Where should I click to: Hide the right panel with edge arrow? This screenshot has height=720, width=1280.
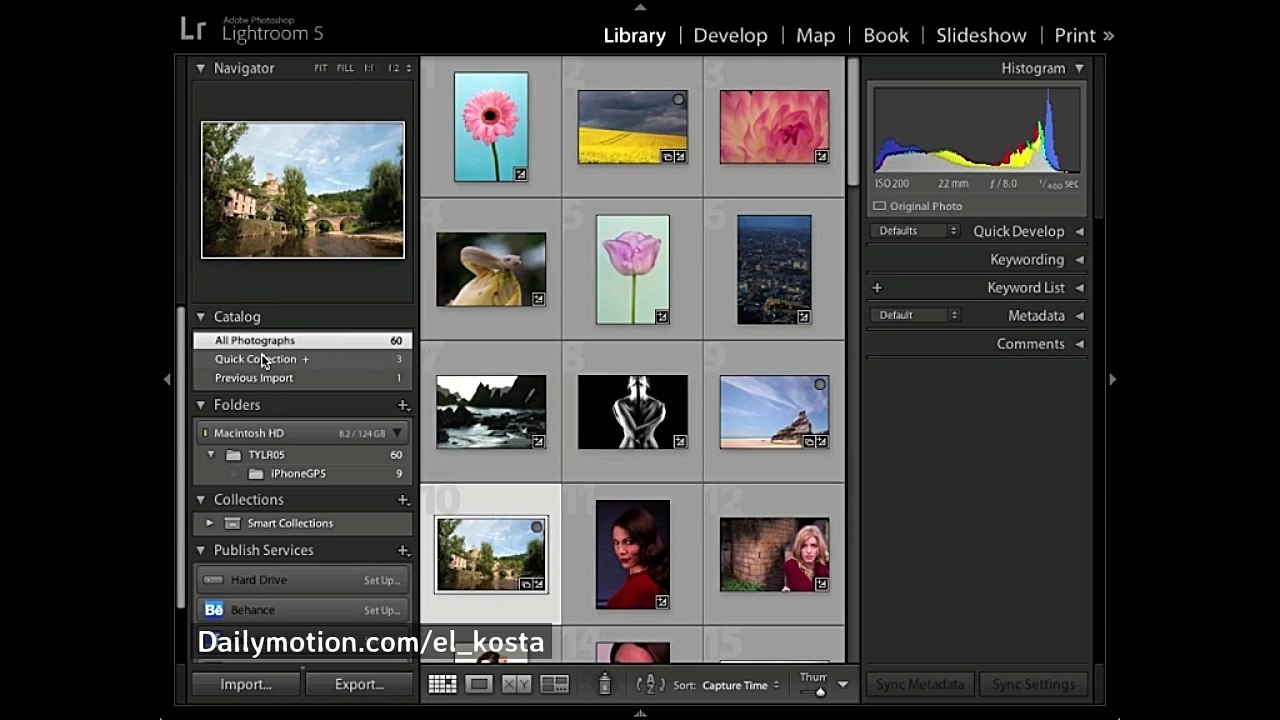pos(1112,379)
